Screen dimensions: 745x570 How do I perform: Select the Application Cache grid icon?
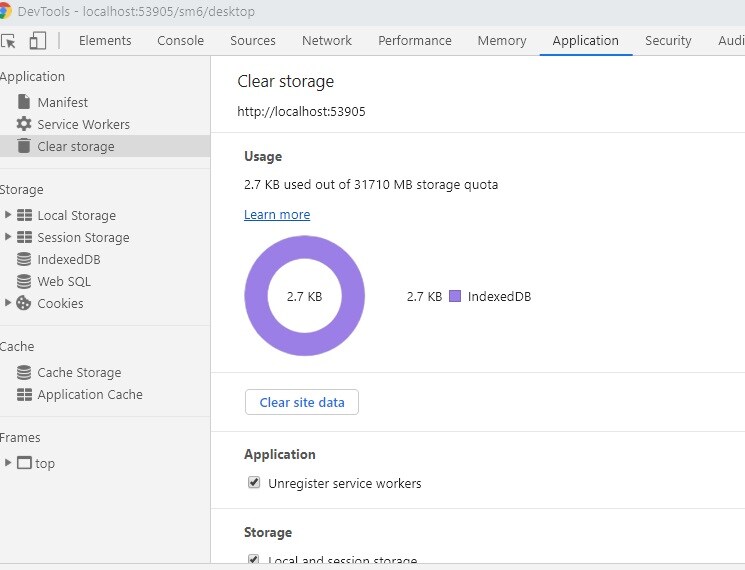(x=24, y=394)
